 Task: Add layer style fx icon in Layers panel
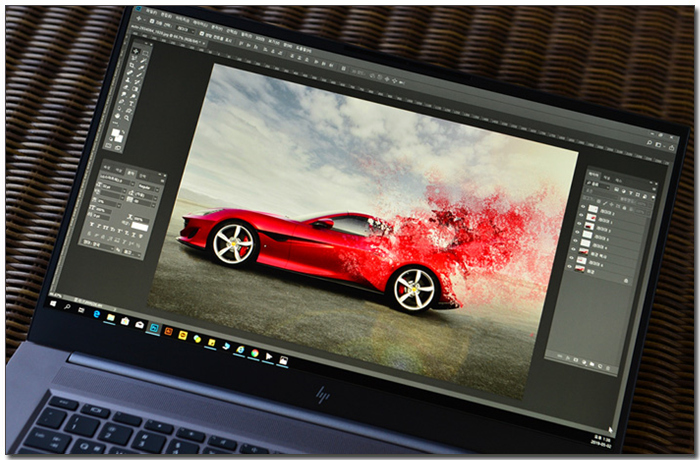click(x=568, y=358)
